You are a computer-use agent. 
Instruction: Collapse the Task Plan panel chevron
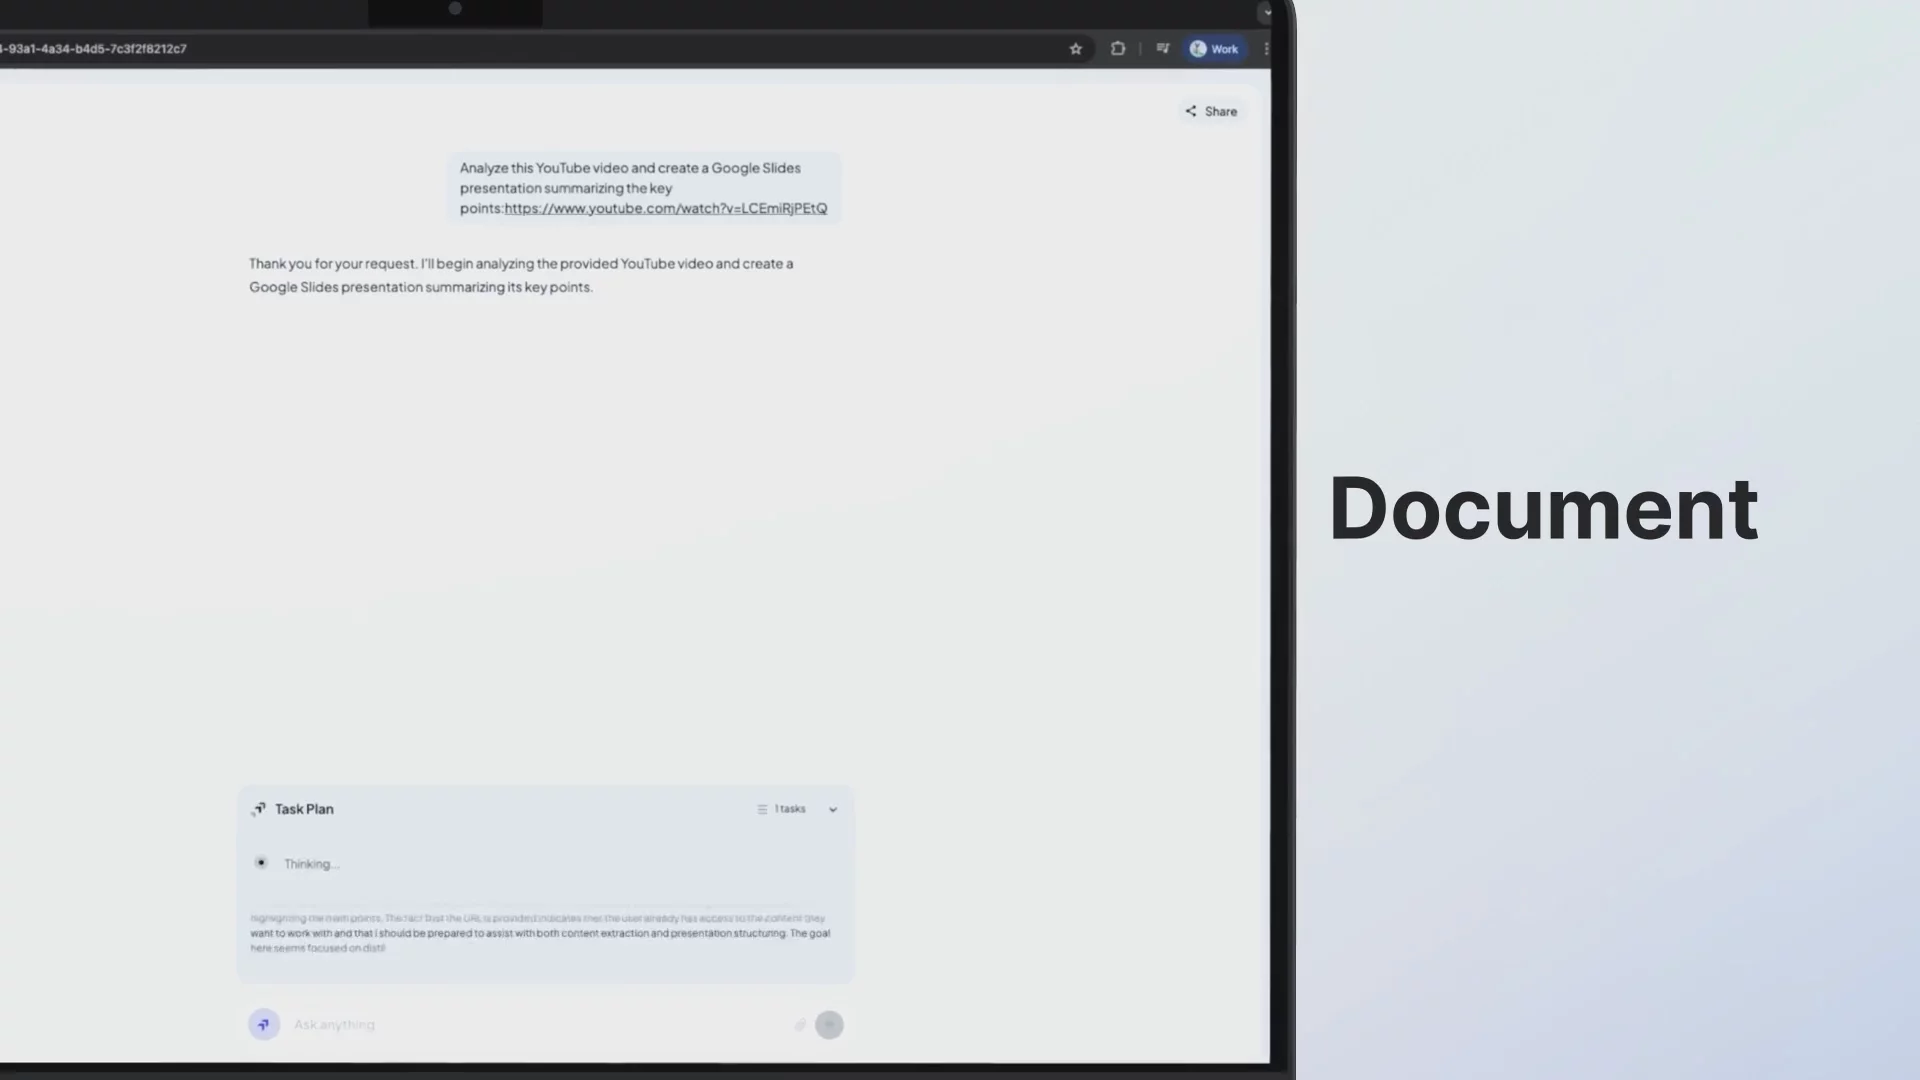pos(832,809)
